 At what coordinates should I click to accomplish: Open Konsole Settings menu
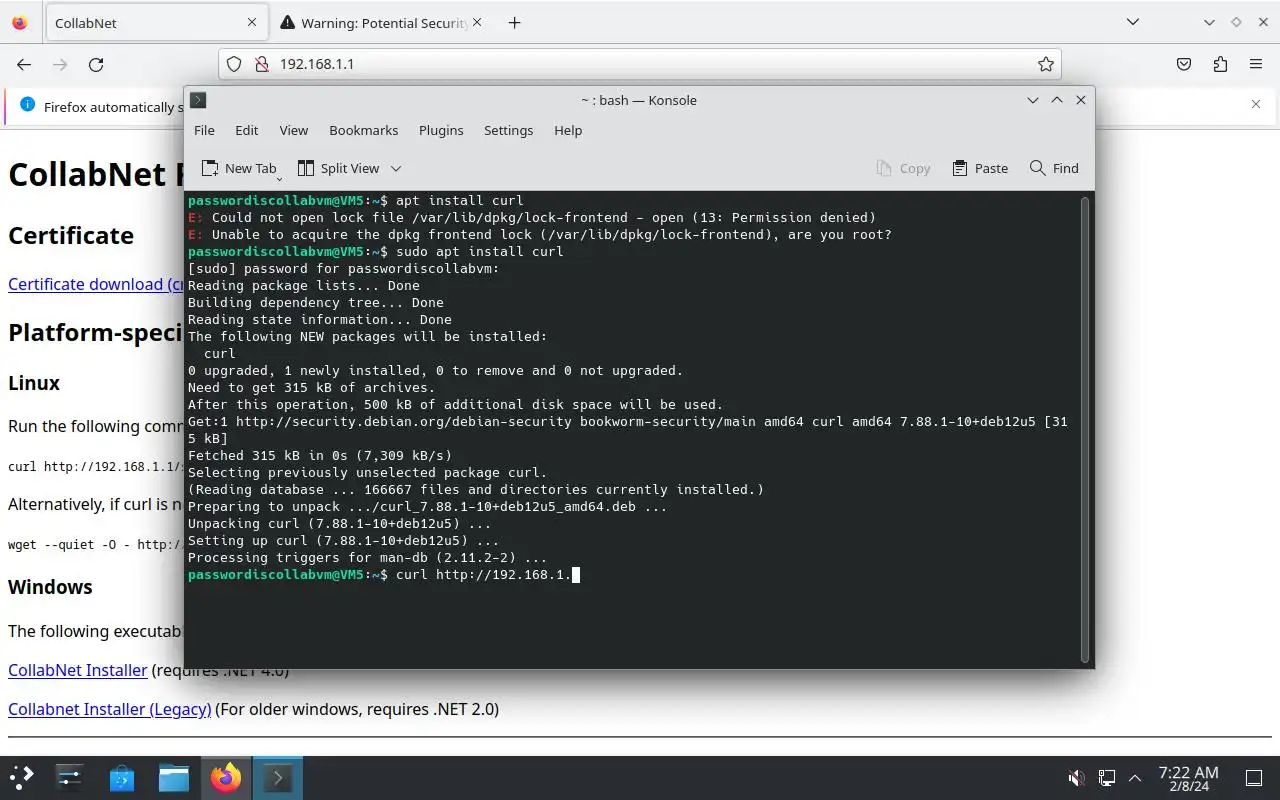pyautogui.click(x=508, y=130)
